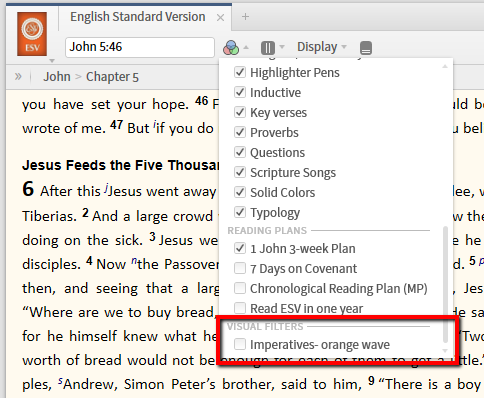Click Chapter 5 in the breadcrumb
The image size is (484, 398).
pyautogui.click(x=112, y=77)
